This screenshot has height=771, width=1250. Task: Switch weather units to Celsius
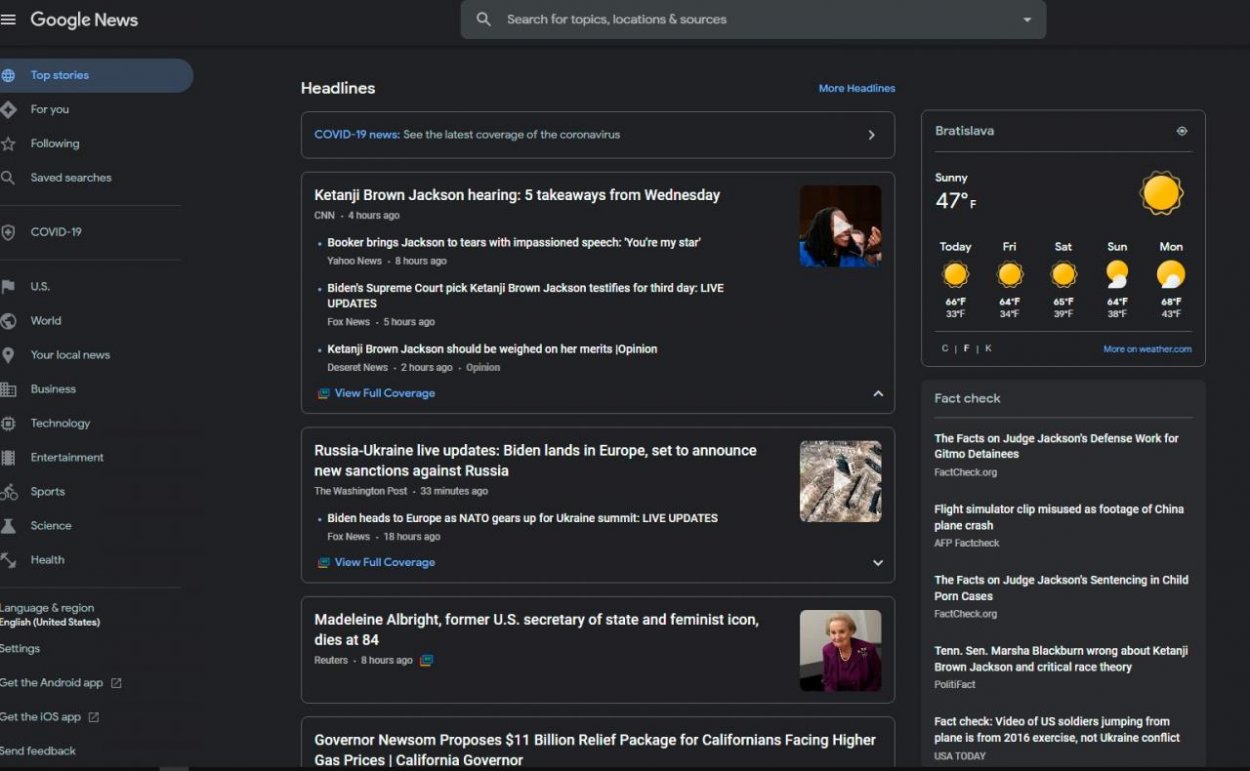click(943, 348)
